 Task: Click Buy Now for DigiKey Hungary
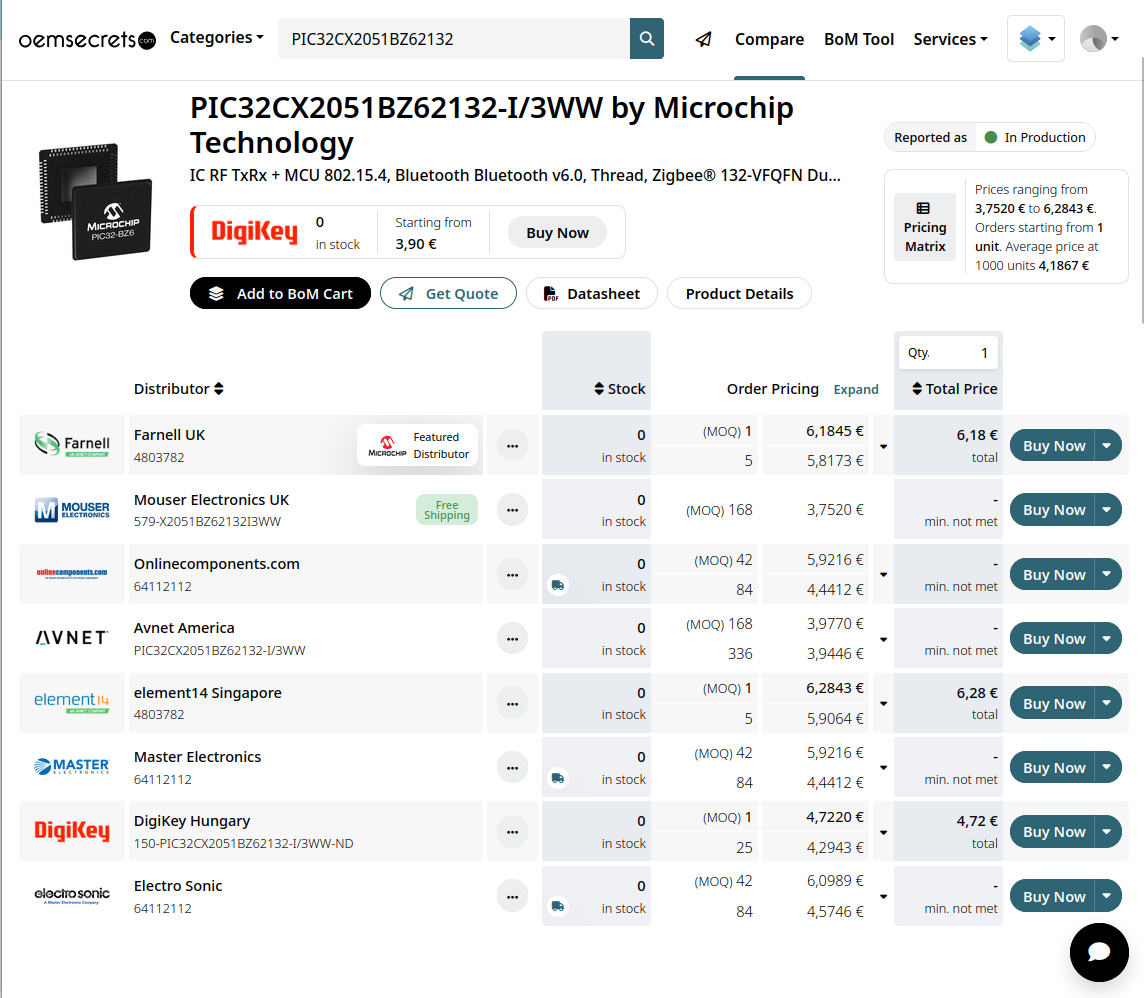[x=1053, y=832]
